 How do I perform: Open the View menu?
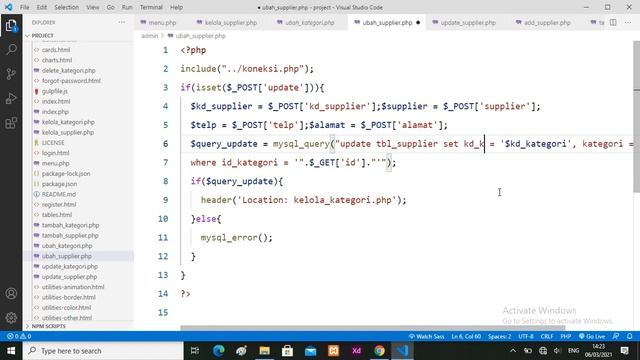pos(93,7)
